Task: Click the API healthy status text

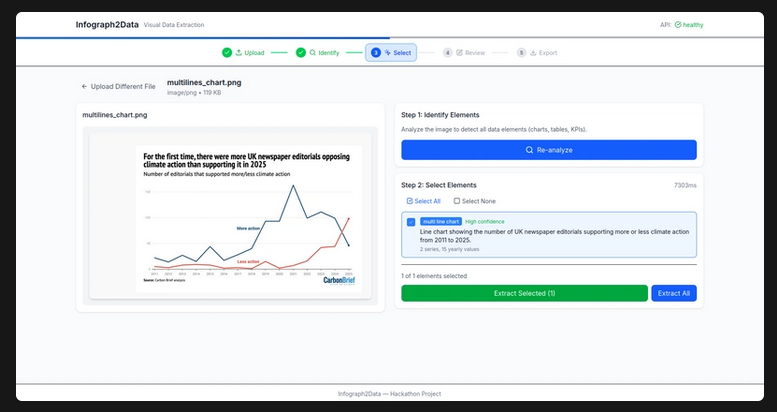Action: pos(693,25)
